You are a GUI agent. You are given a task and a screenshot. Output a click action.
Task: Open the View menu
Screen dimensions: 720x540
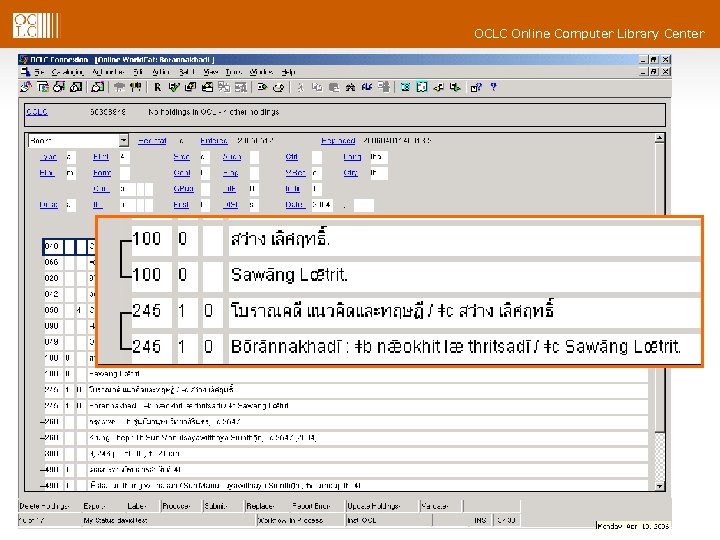click(x=211, y=72)
